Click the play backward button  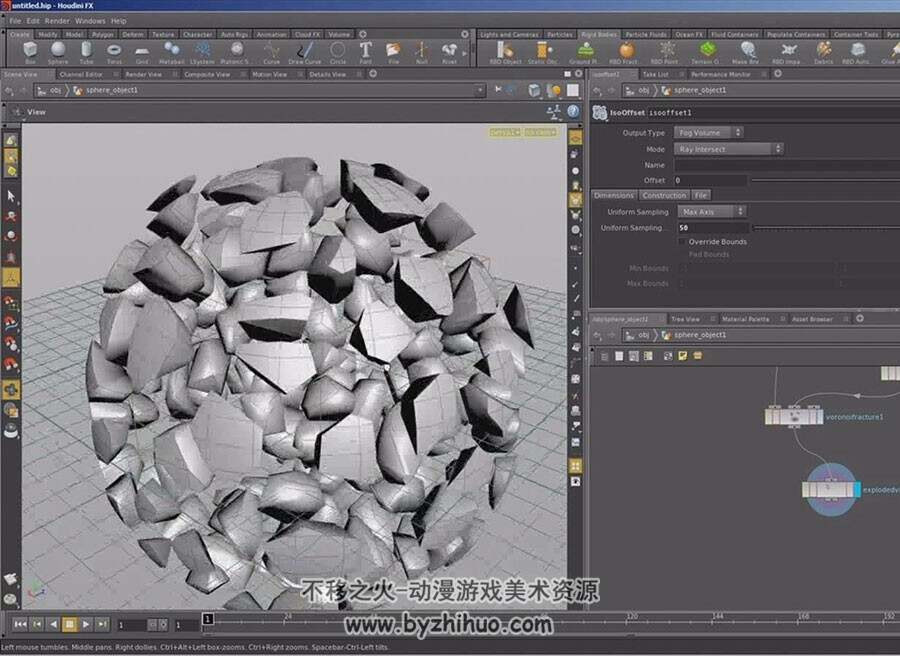[53, 624]
